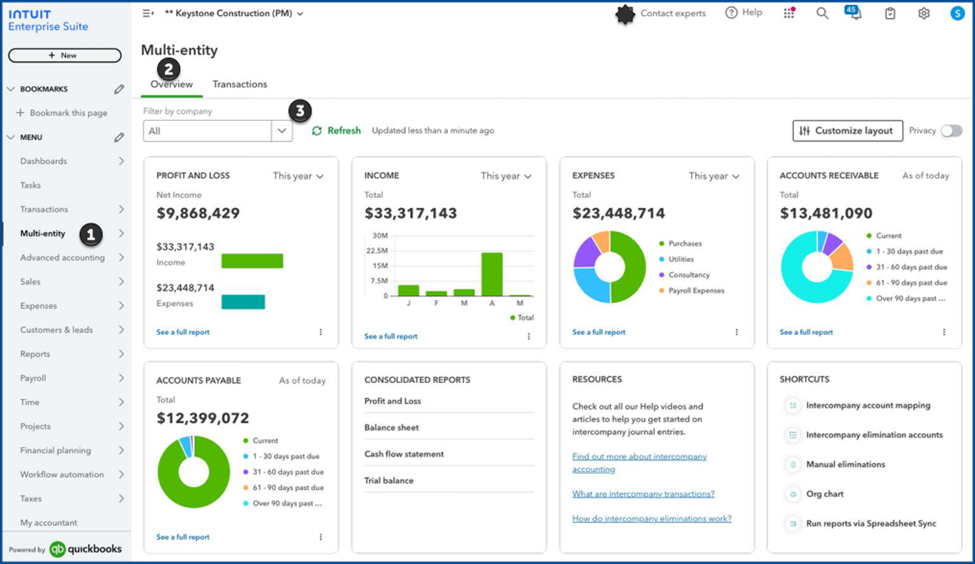Click the search magnifier icon
975x564 pixels.
822,13
